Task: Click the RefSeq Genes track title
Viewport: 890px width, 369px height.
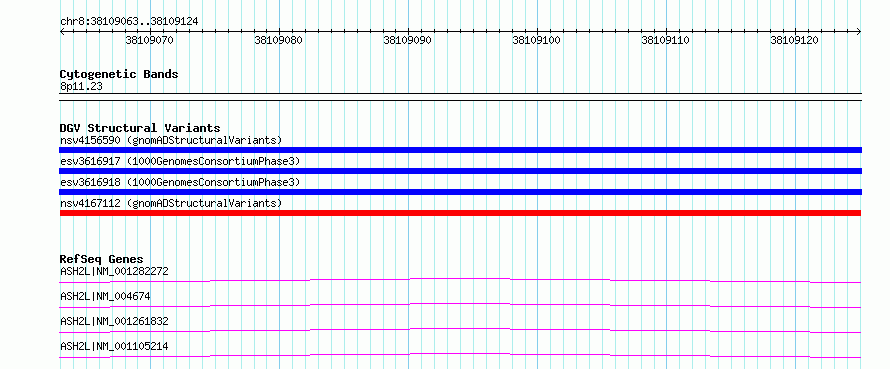Action: (102, 259)
